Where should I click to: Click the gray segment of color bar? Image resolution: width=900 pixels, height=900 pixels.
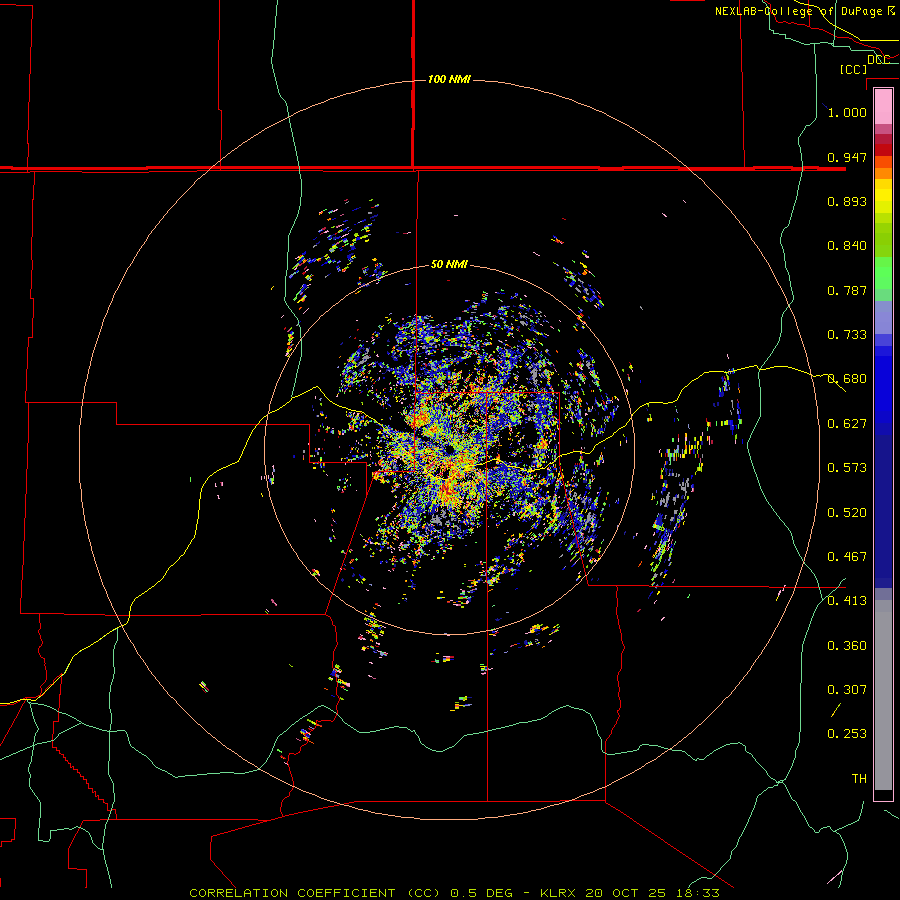tap(883, 695)
